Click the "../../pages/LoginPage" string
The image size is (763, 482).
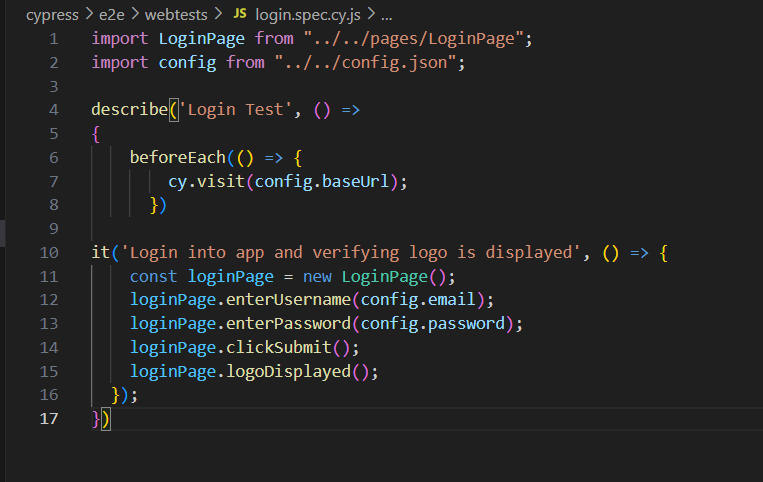[414, 39]
